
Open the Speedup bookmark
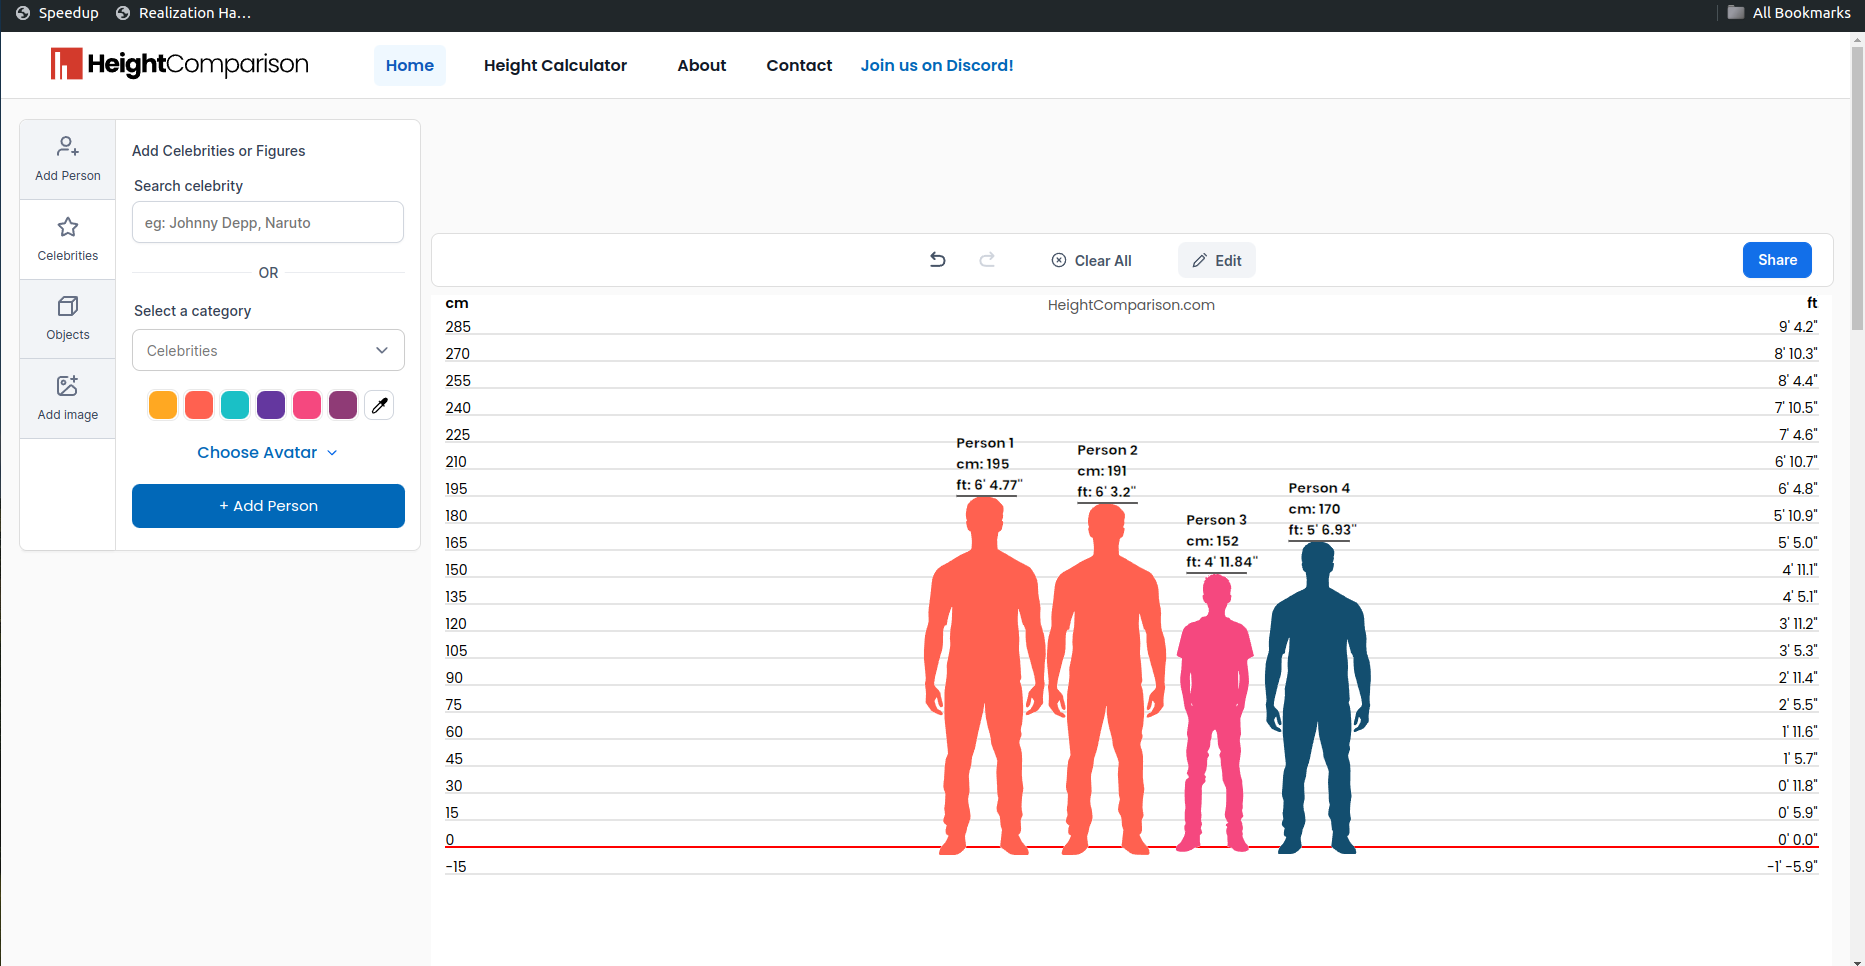coord(57,13)
